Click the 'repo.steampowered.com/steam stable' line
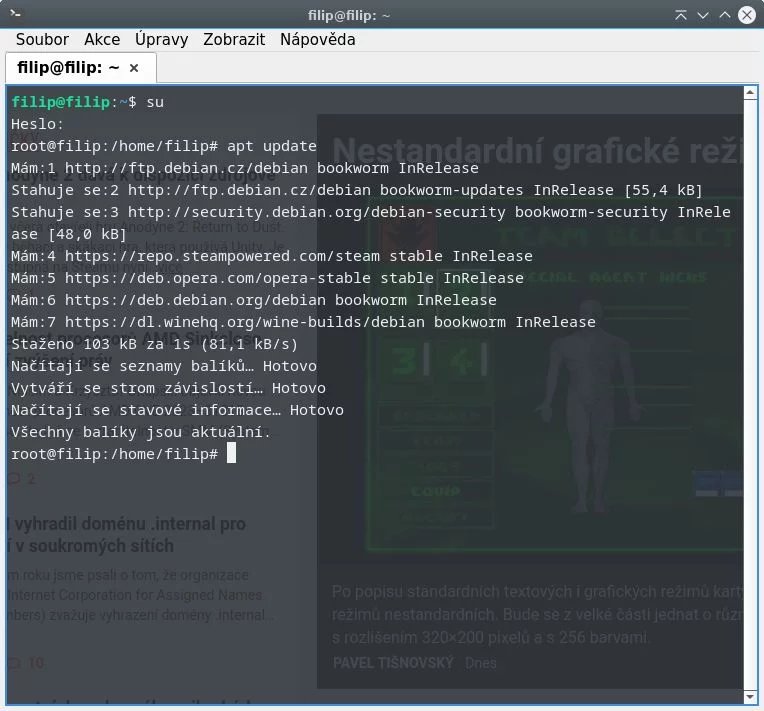 272,256
